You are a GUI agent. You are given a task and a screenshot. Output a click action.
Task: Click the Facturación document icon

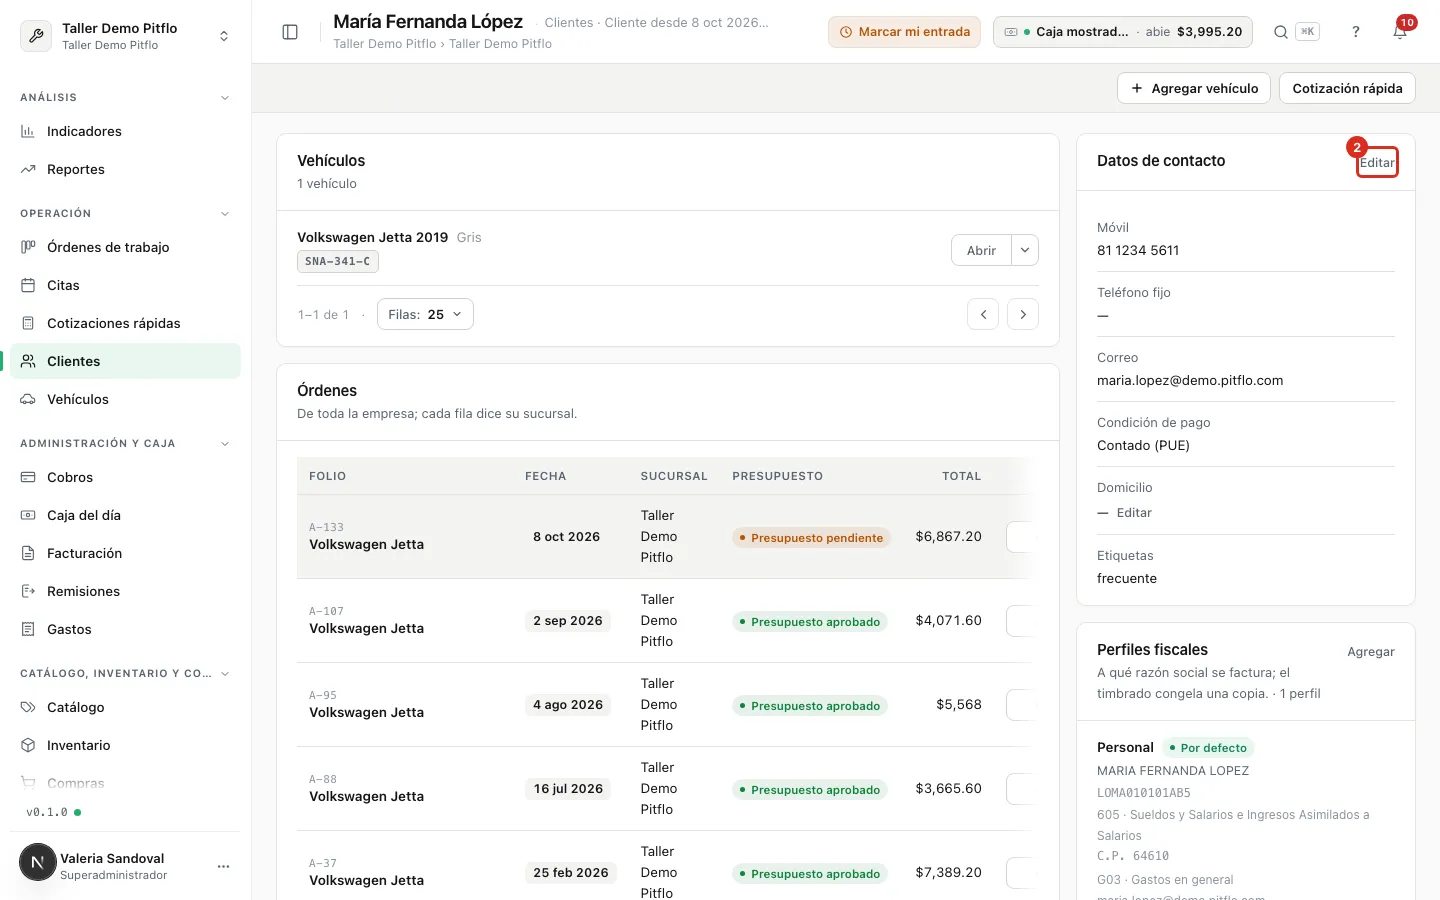click(28, 553)
